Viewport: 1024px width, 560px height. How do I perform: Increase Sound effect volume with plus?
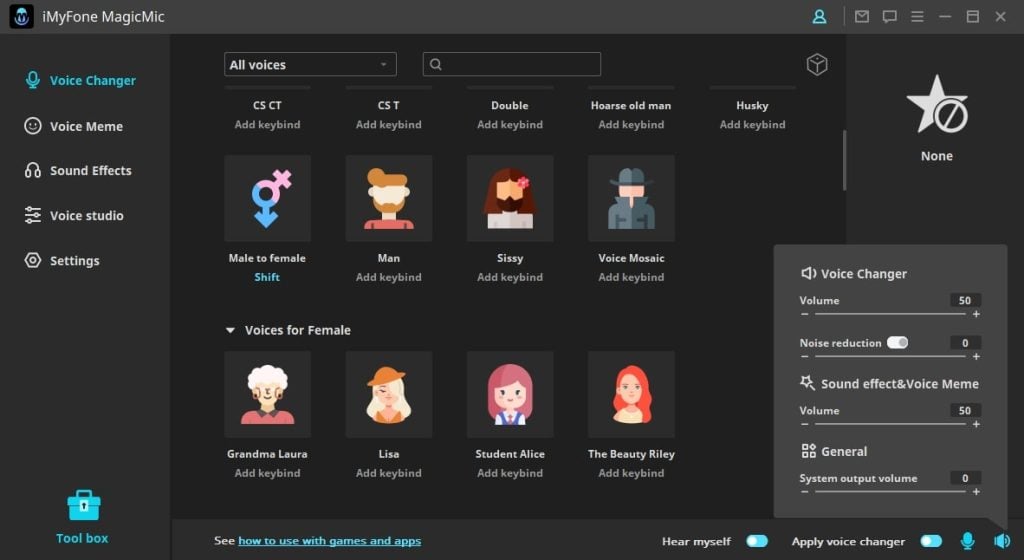point(976,424)
